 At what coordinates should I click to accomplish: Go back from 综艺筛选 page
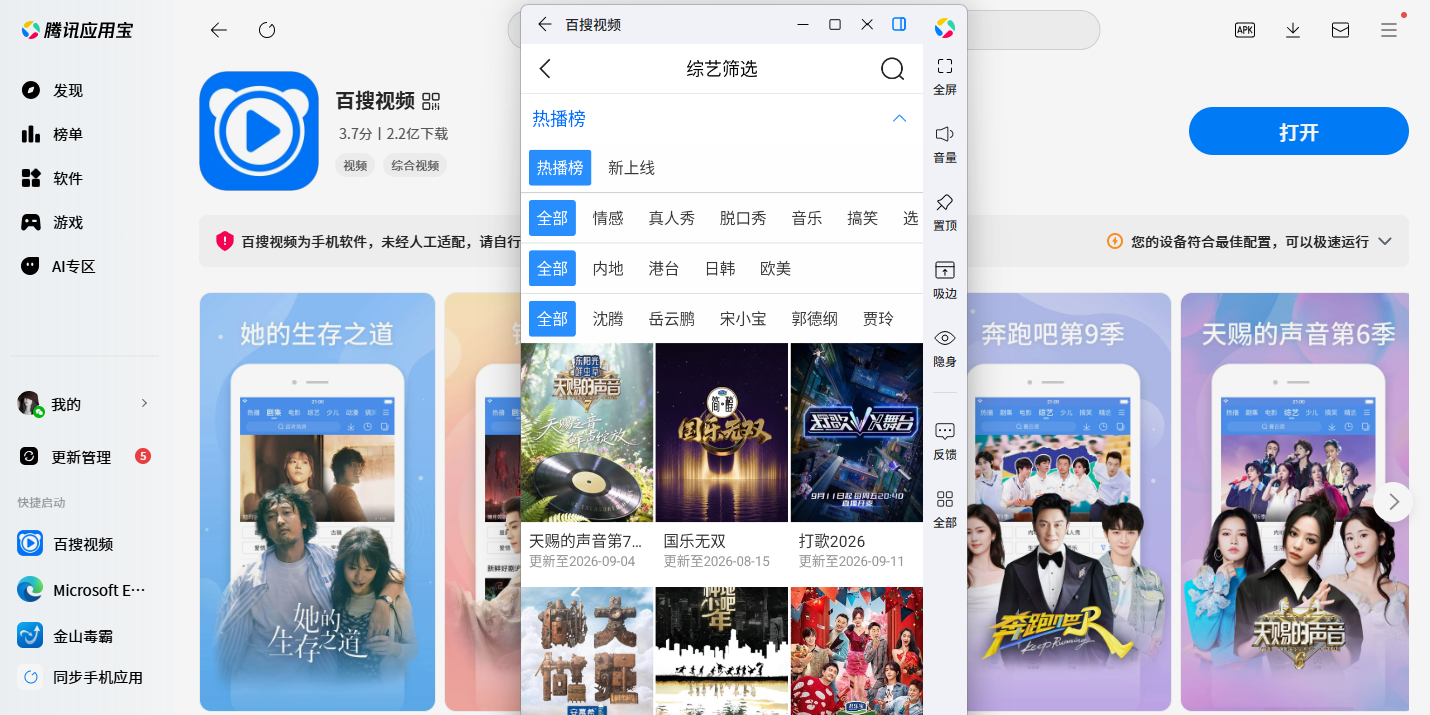coord(545,68)
